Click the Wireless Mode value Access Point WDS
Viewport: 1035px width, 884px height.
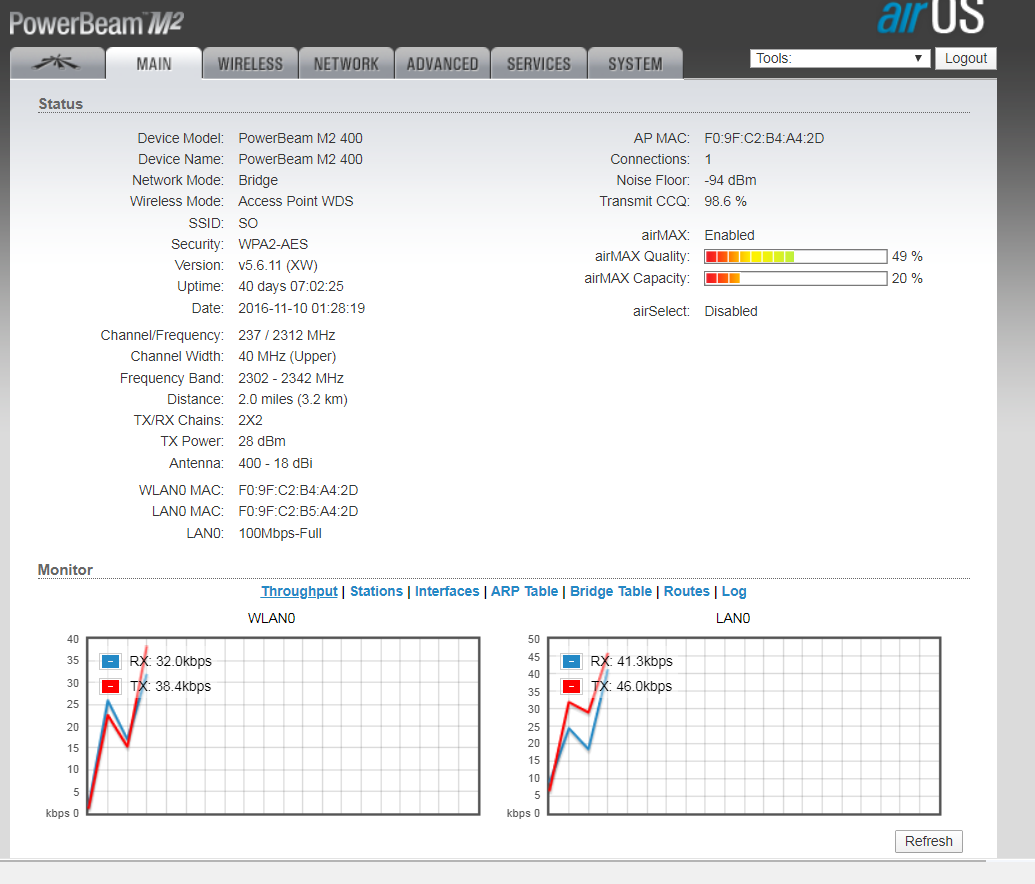pos(295,201)
